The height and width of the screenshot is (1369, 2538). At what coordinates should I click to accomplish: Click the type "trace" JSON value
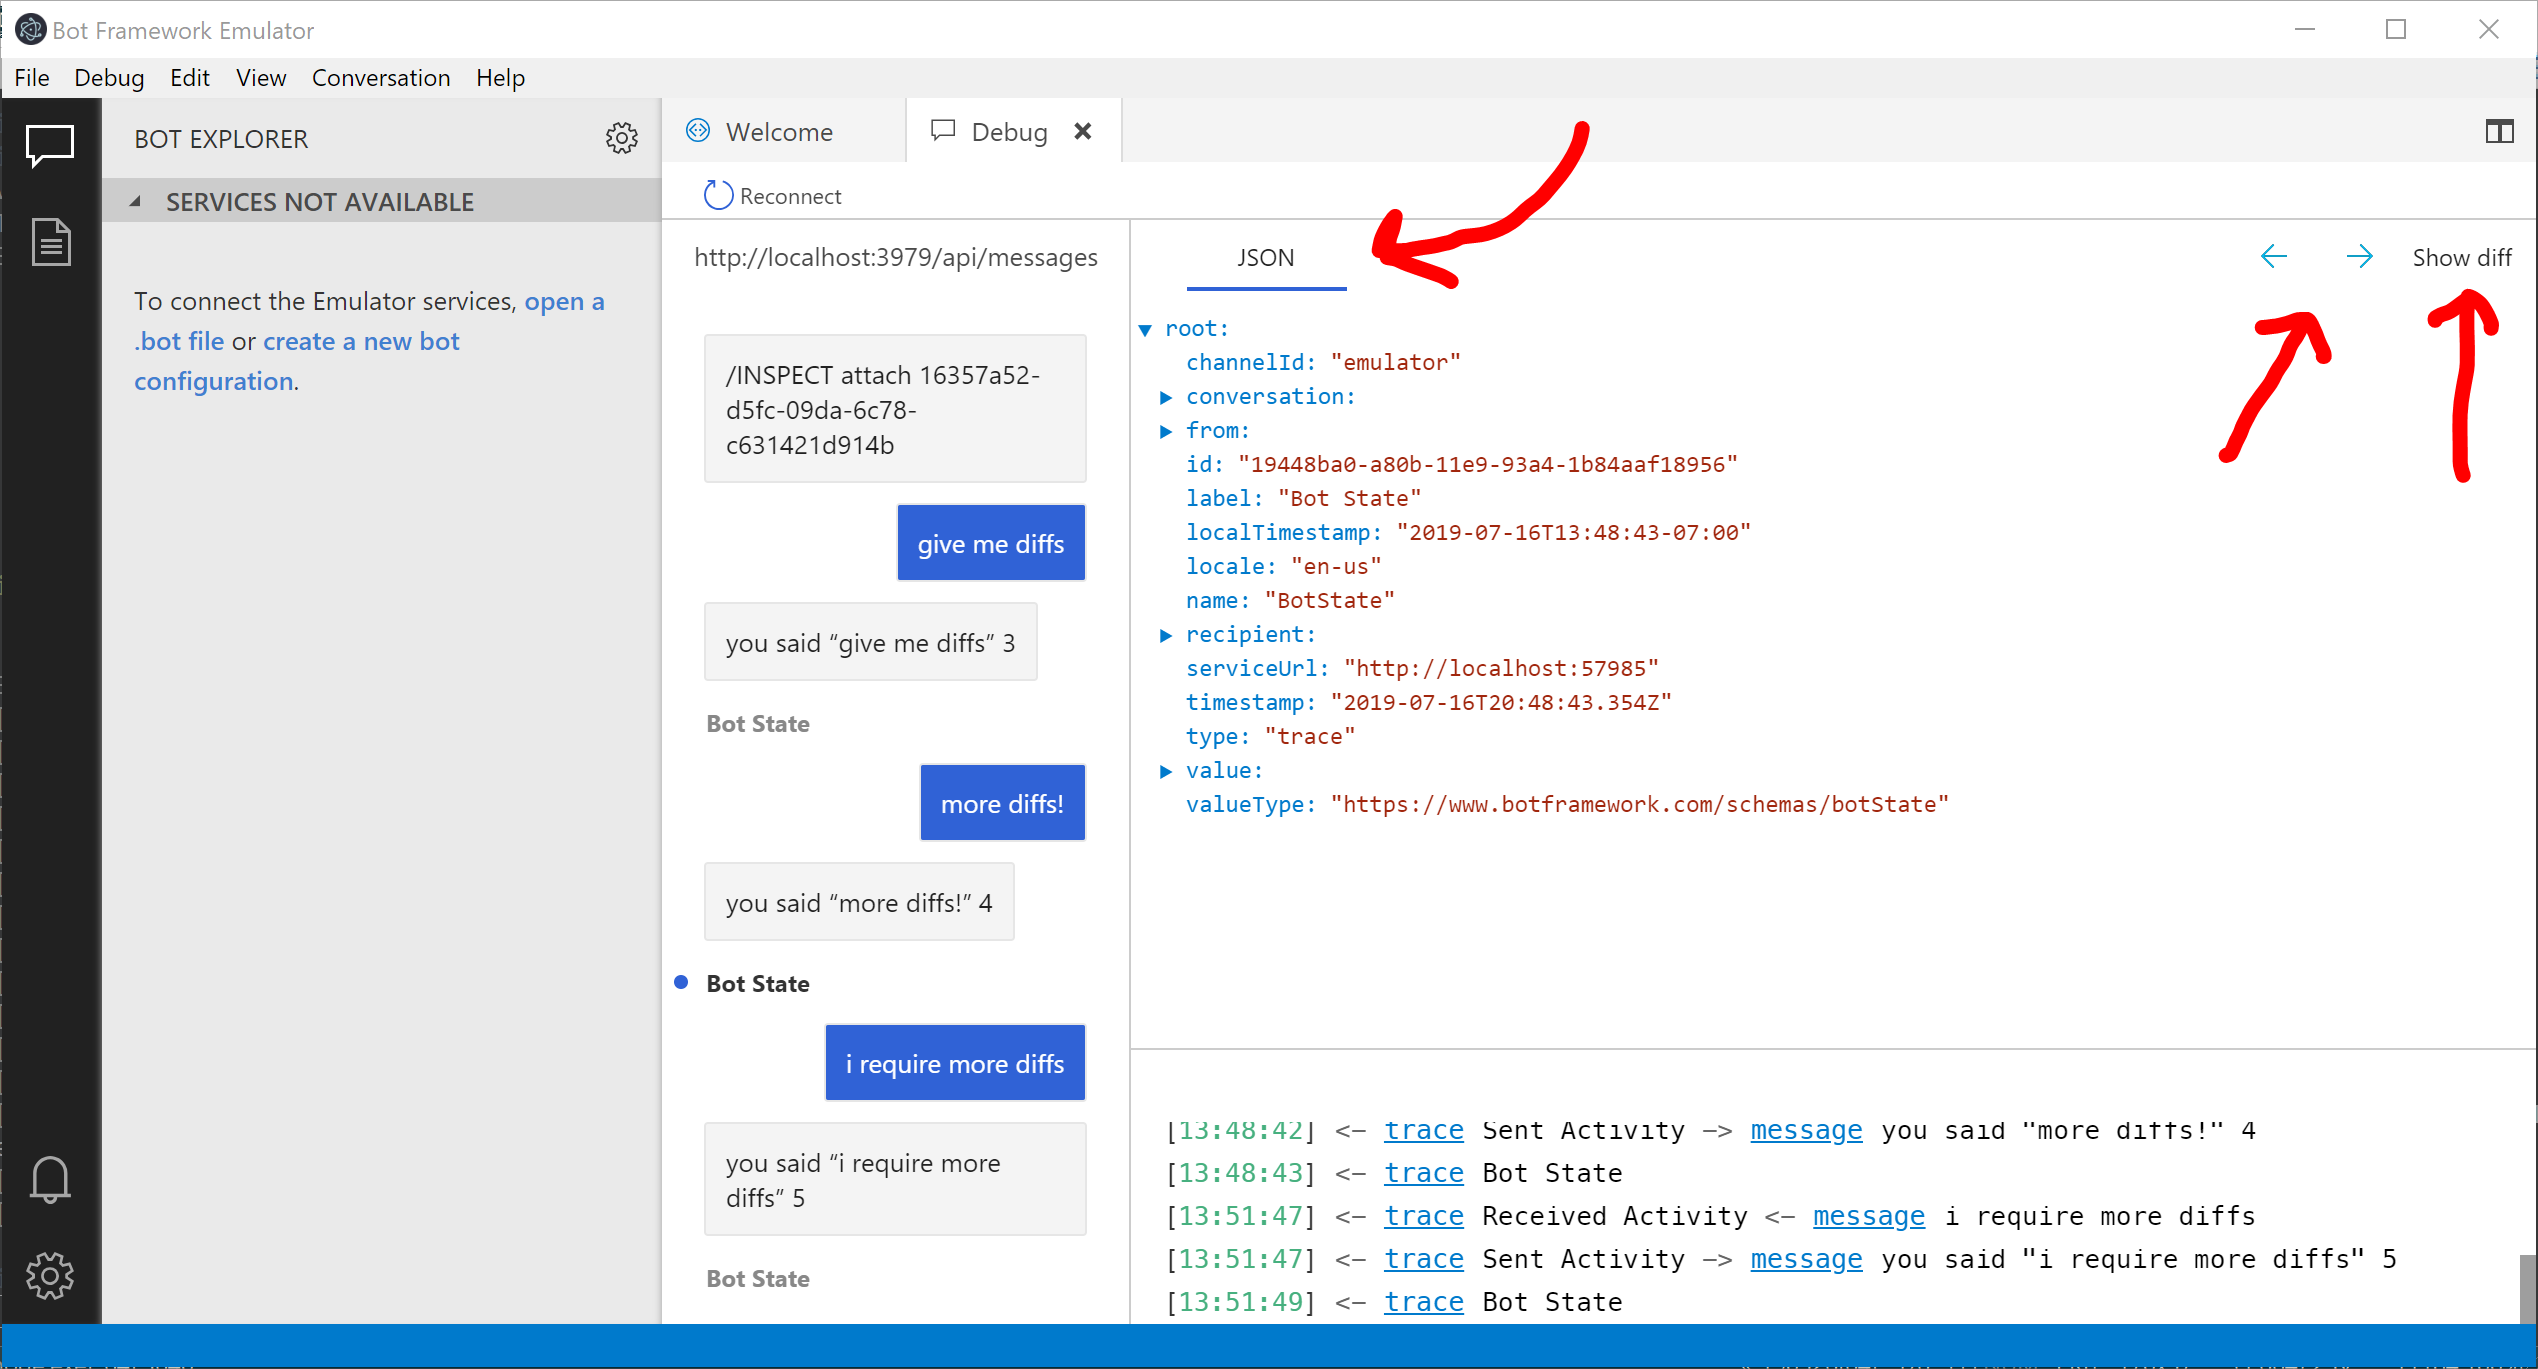[x=1309, y=737]
